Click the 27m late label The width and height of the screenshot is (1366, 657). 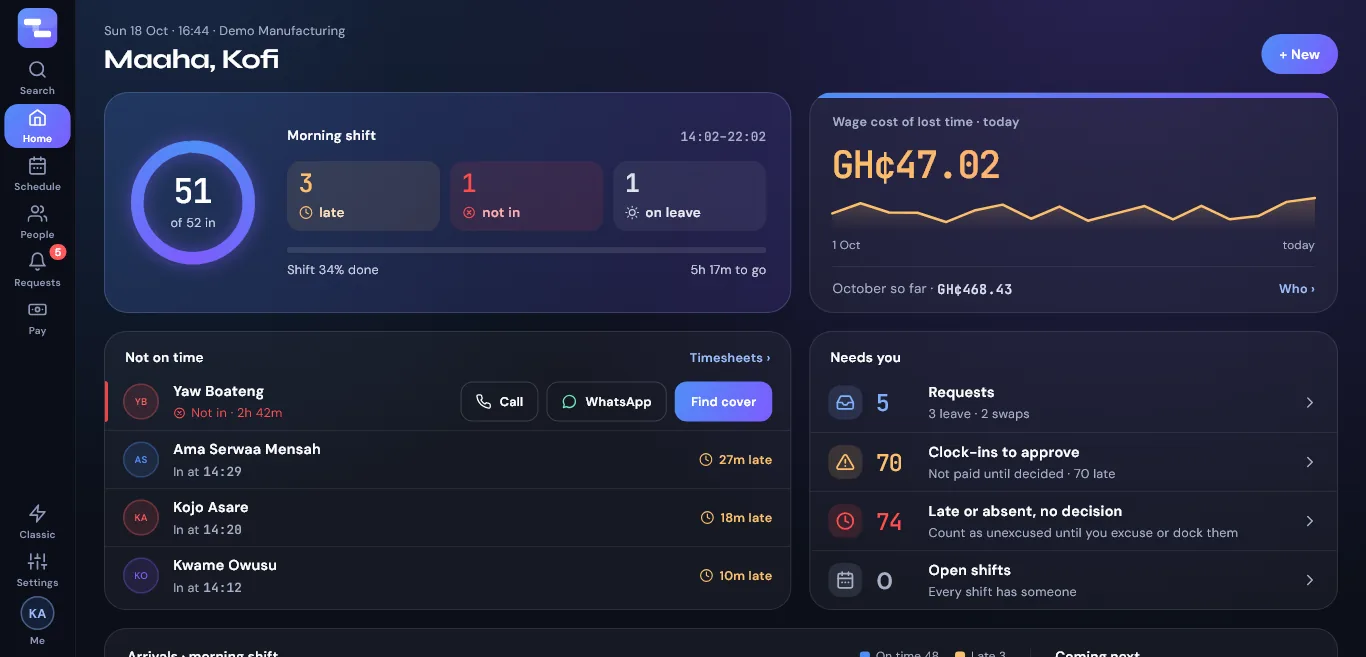(x=736, y=460)
